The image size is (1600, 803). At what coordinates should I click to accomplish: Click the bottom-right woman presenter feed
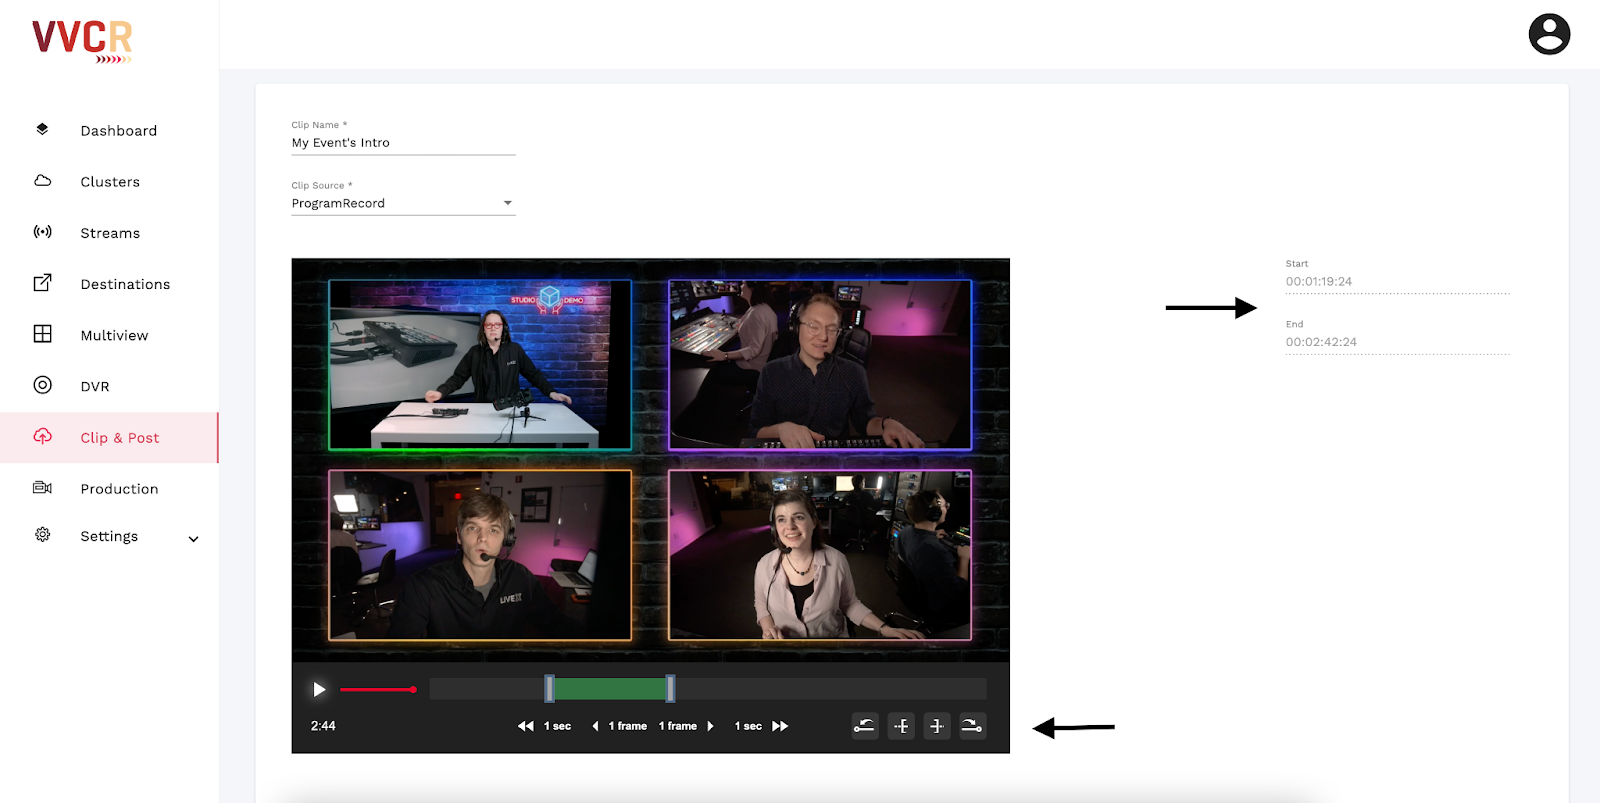click(x=820, y=555)
